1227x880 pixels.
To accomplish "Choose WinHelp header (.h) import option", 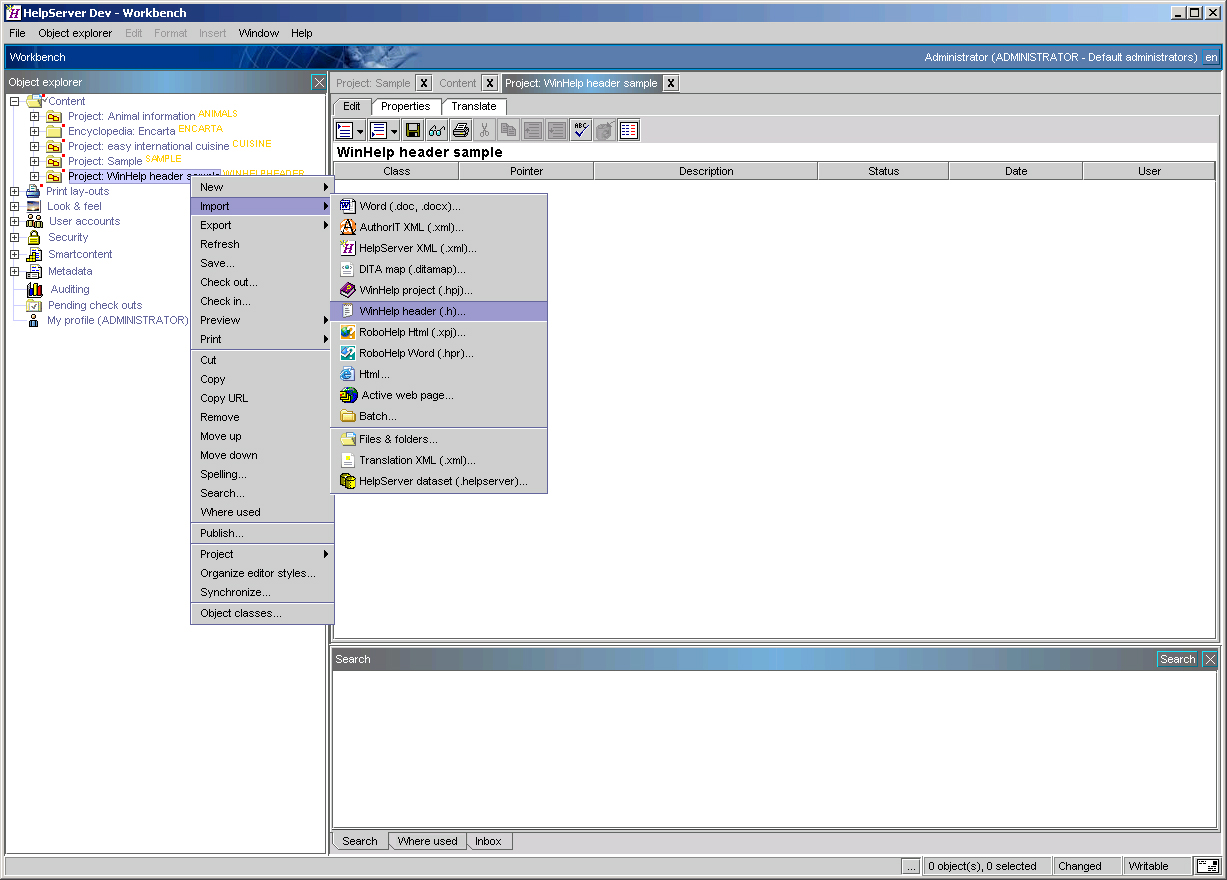I will pyautogui.click(x=414, y=311).
